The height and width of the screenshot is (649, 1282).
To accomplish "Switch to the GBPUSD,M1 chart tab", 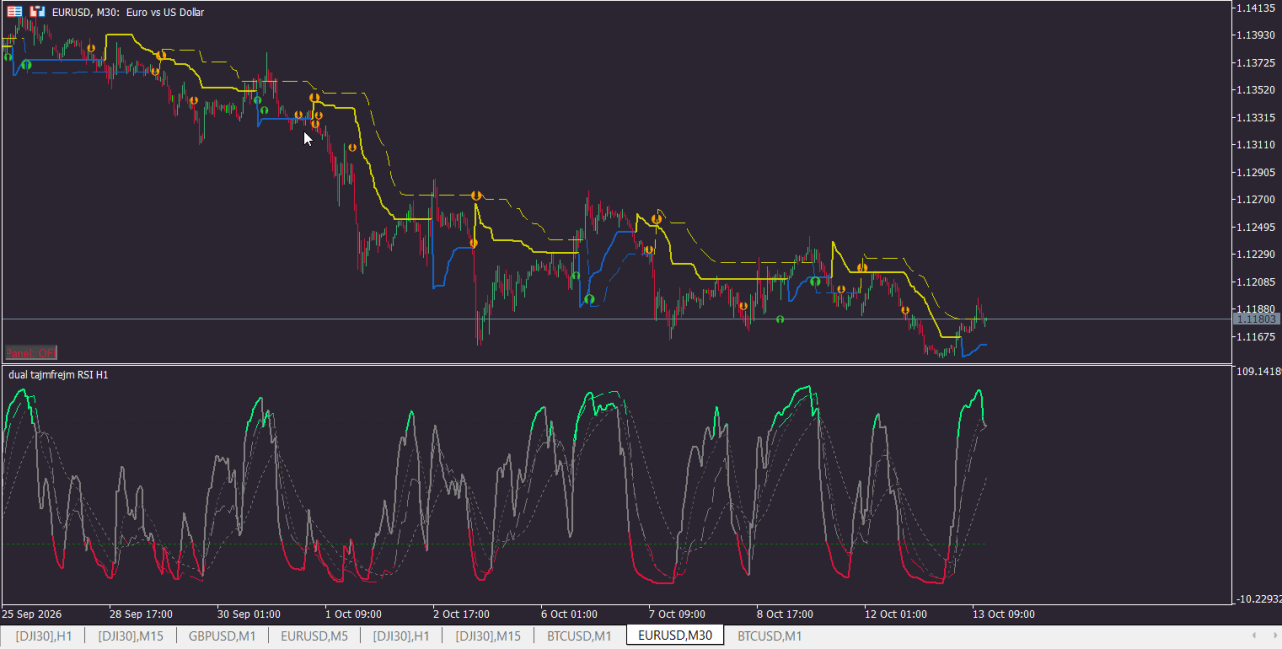I will (x=222, y=636).
